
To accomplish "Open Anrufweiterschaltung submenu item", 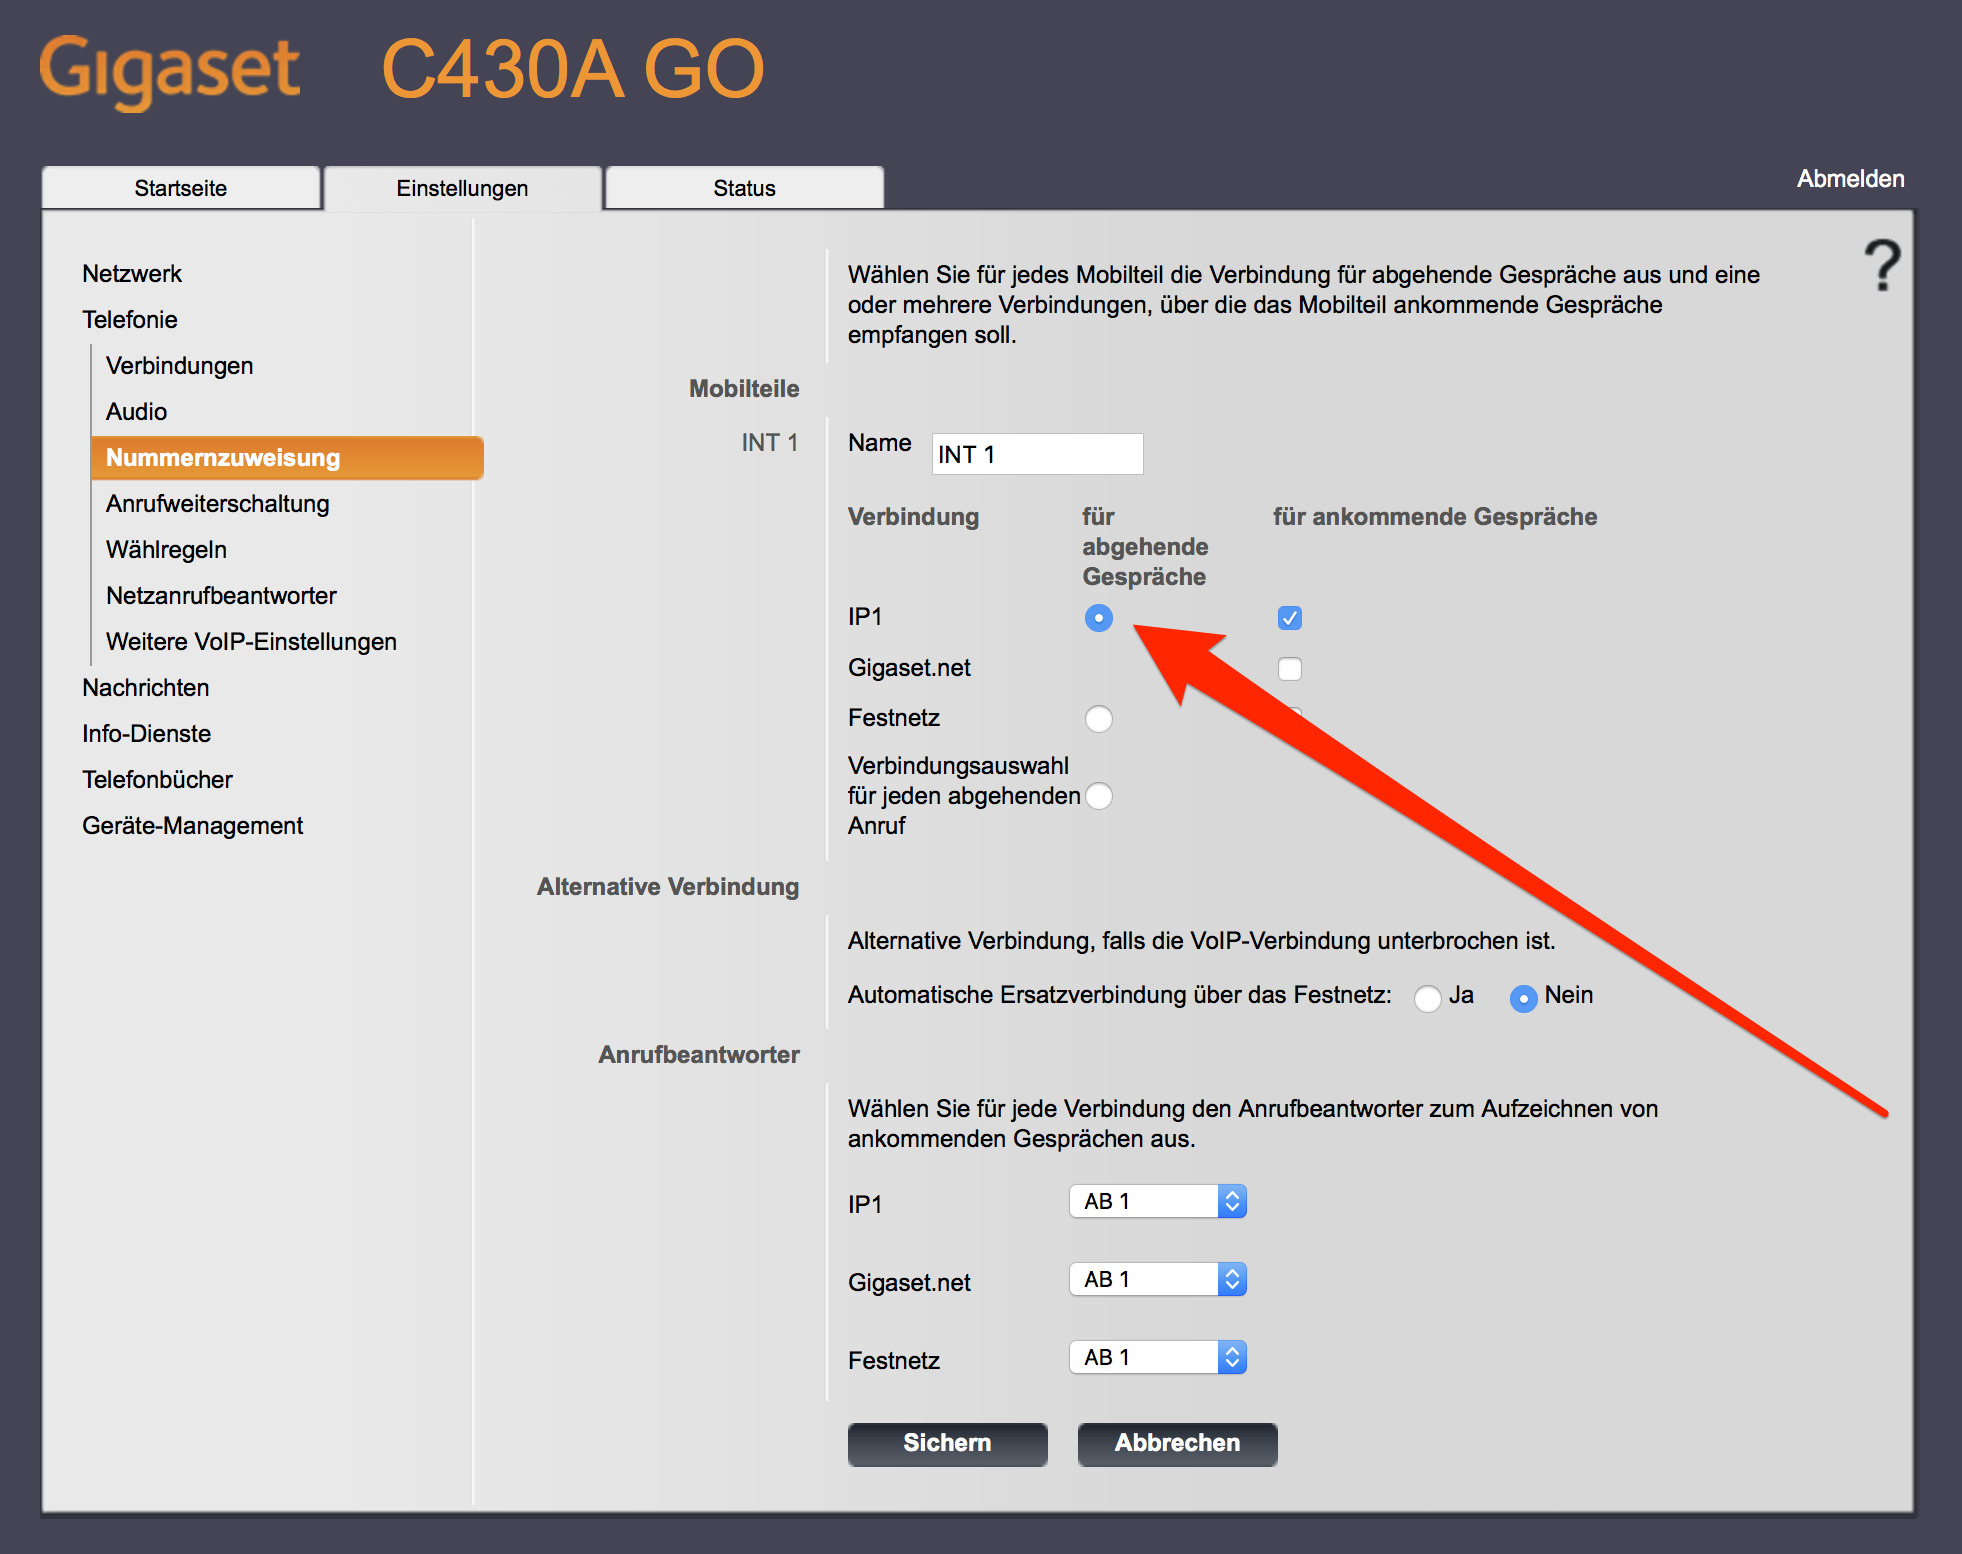I will tap(218, 504).
